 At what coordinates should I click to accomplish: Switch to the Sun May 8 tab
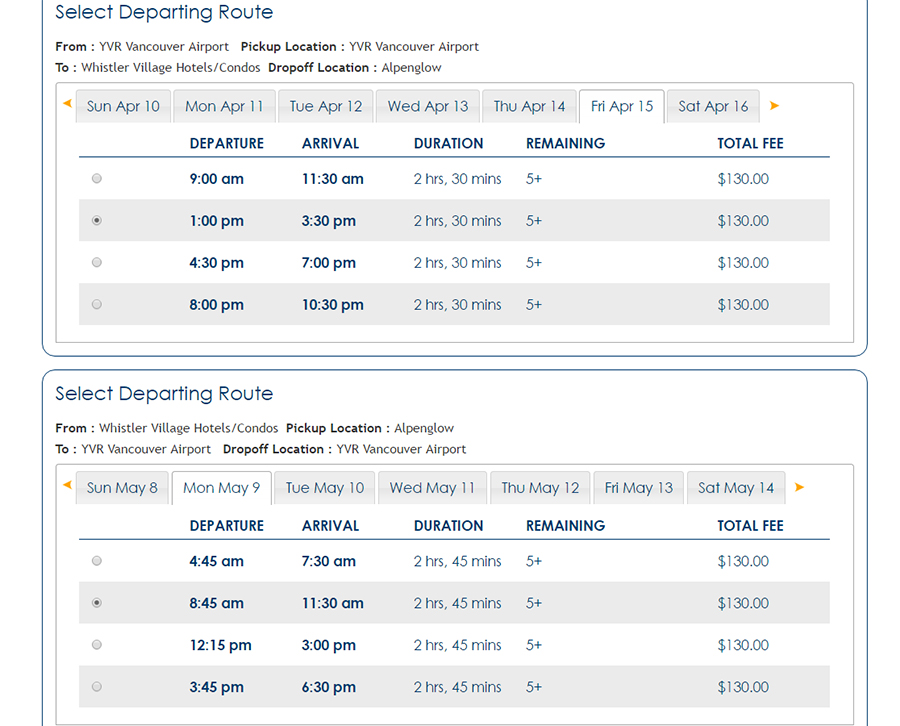[x=122, y=488]
